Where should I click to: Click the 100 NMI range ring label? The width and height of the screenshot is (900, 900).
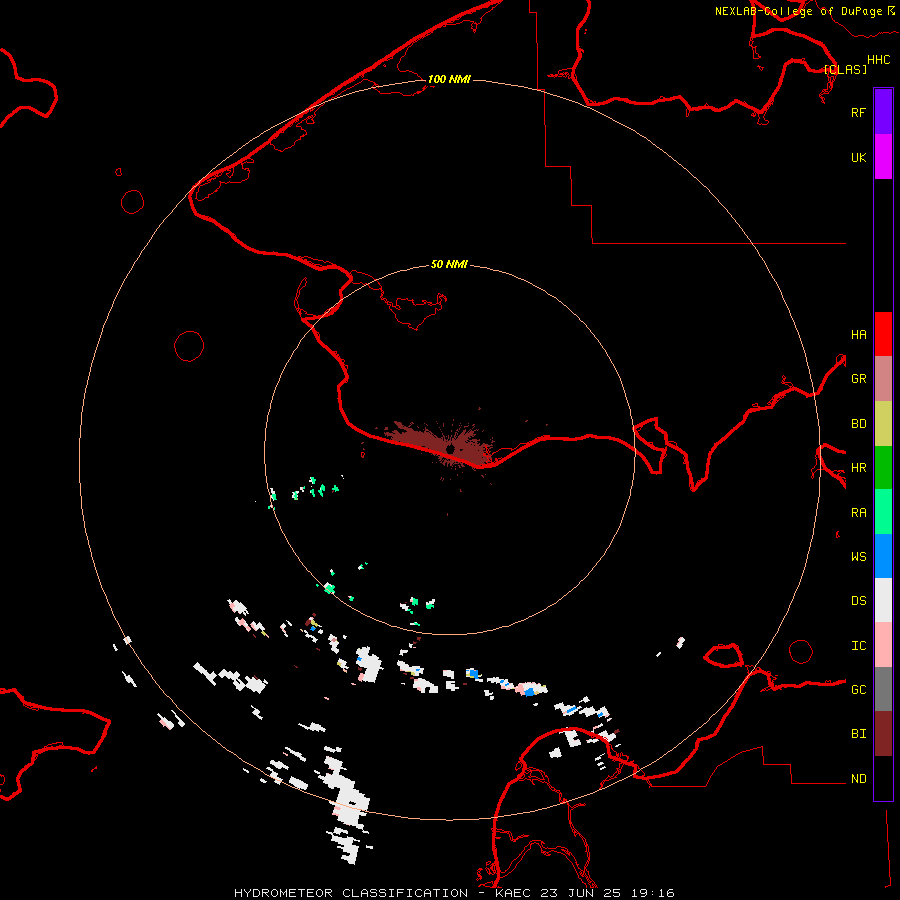(449, 79)
